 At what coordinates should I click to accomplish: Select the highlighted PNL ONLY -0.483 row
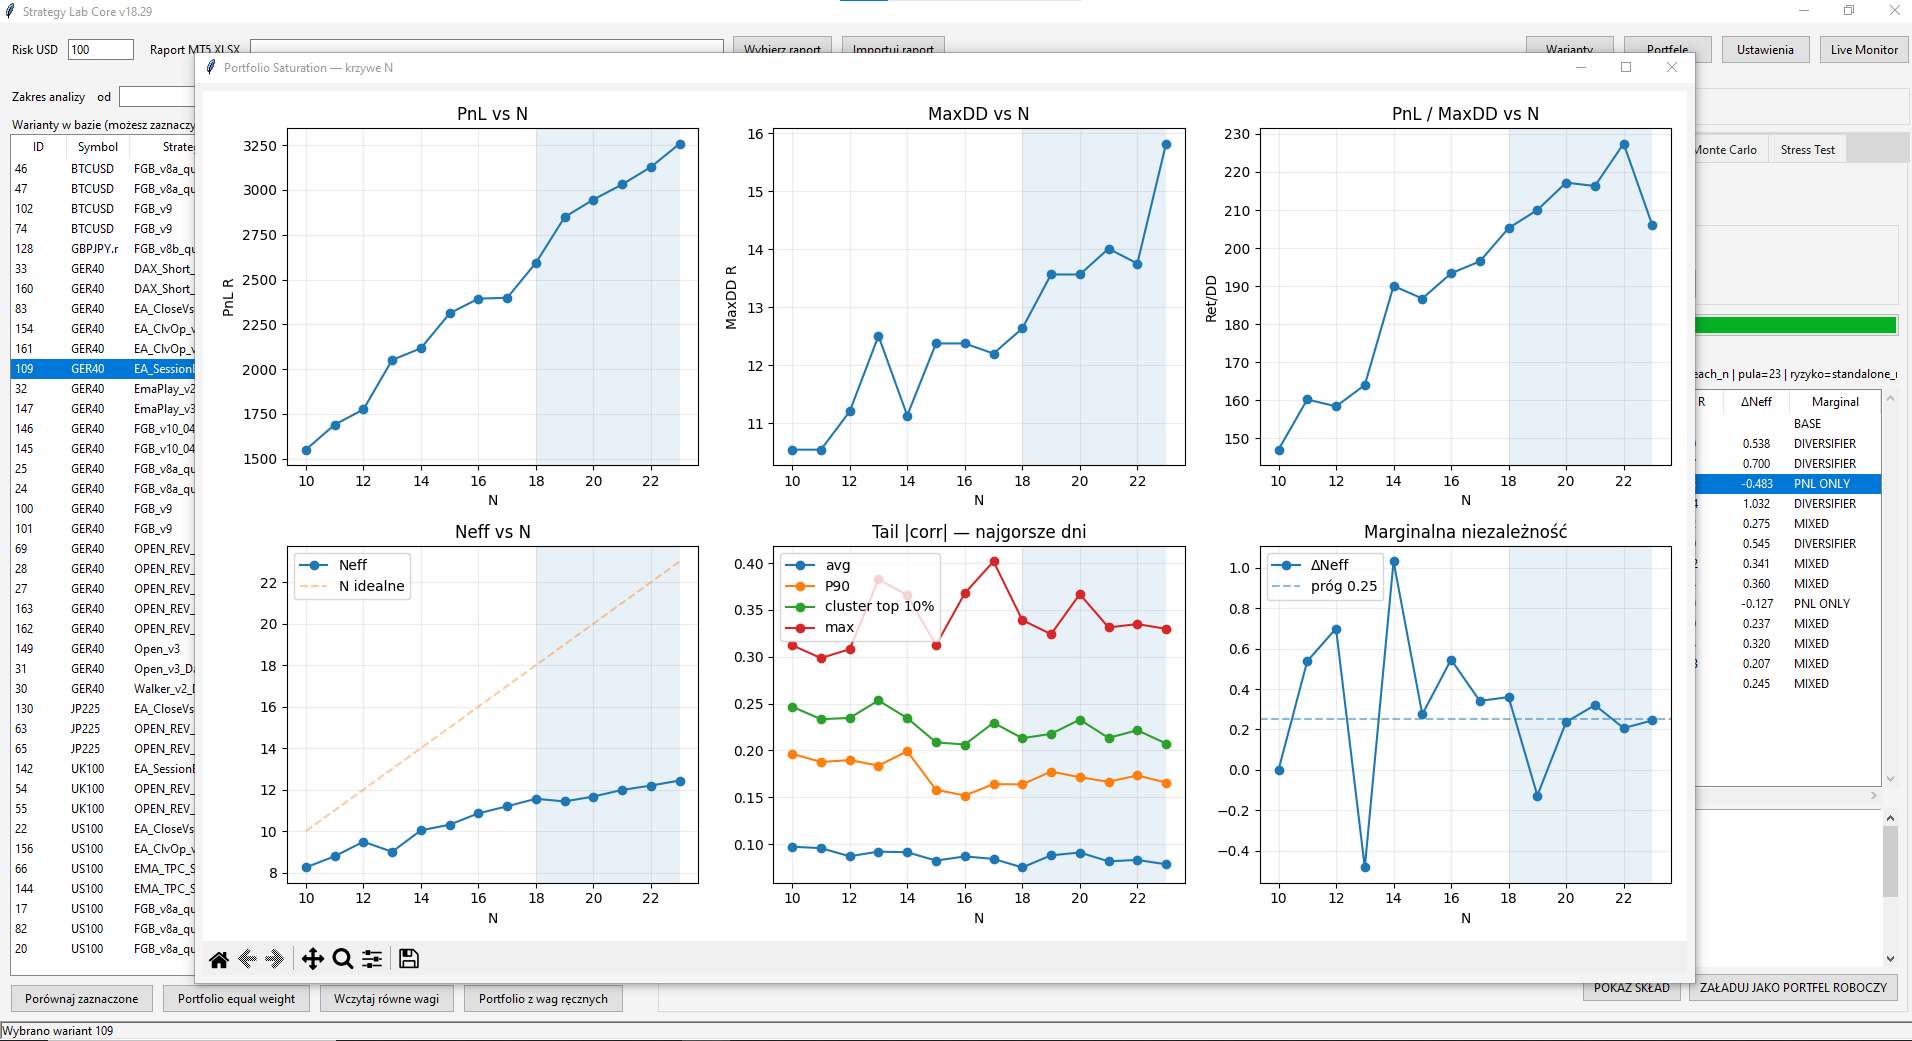(1788, 484)
